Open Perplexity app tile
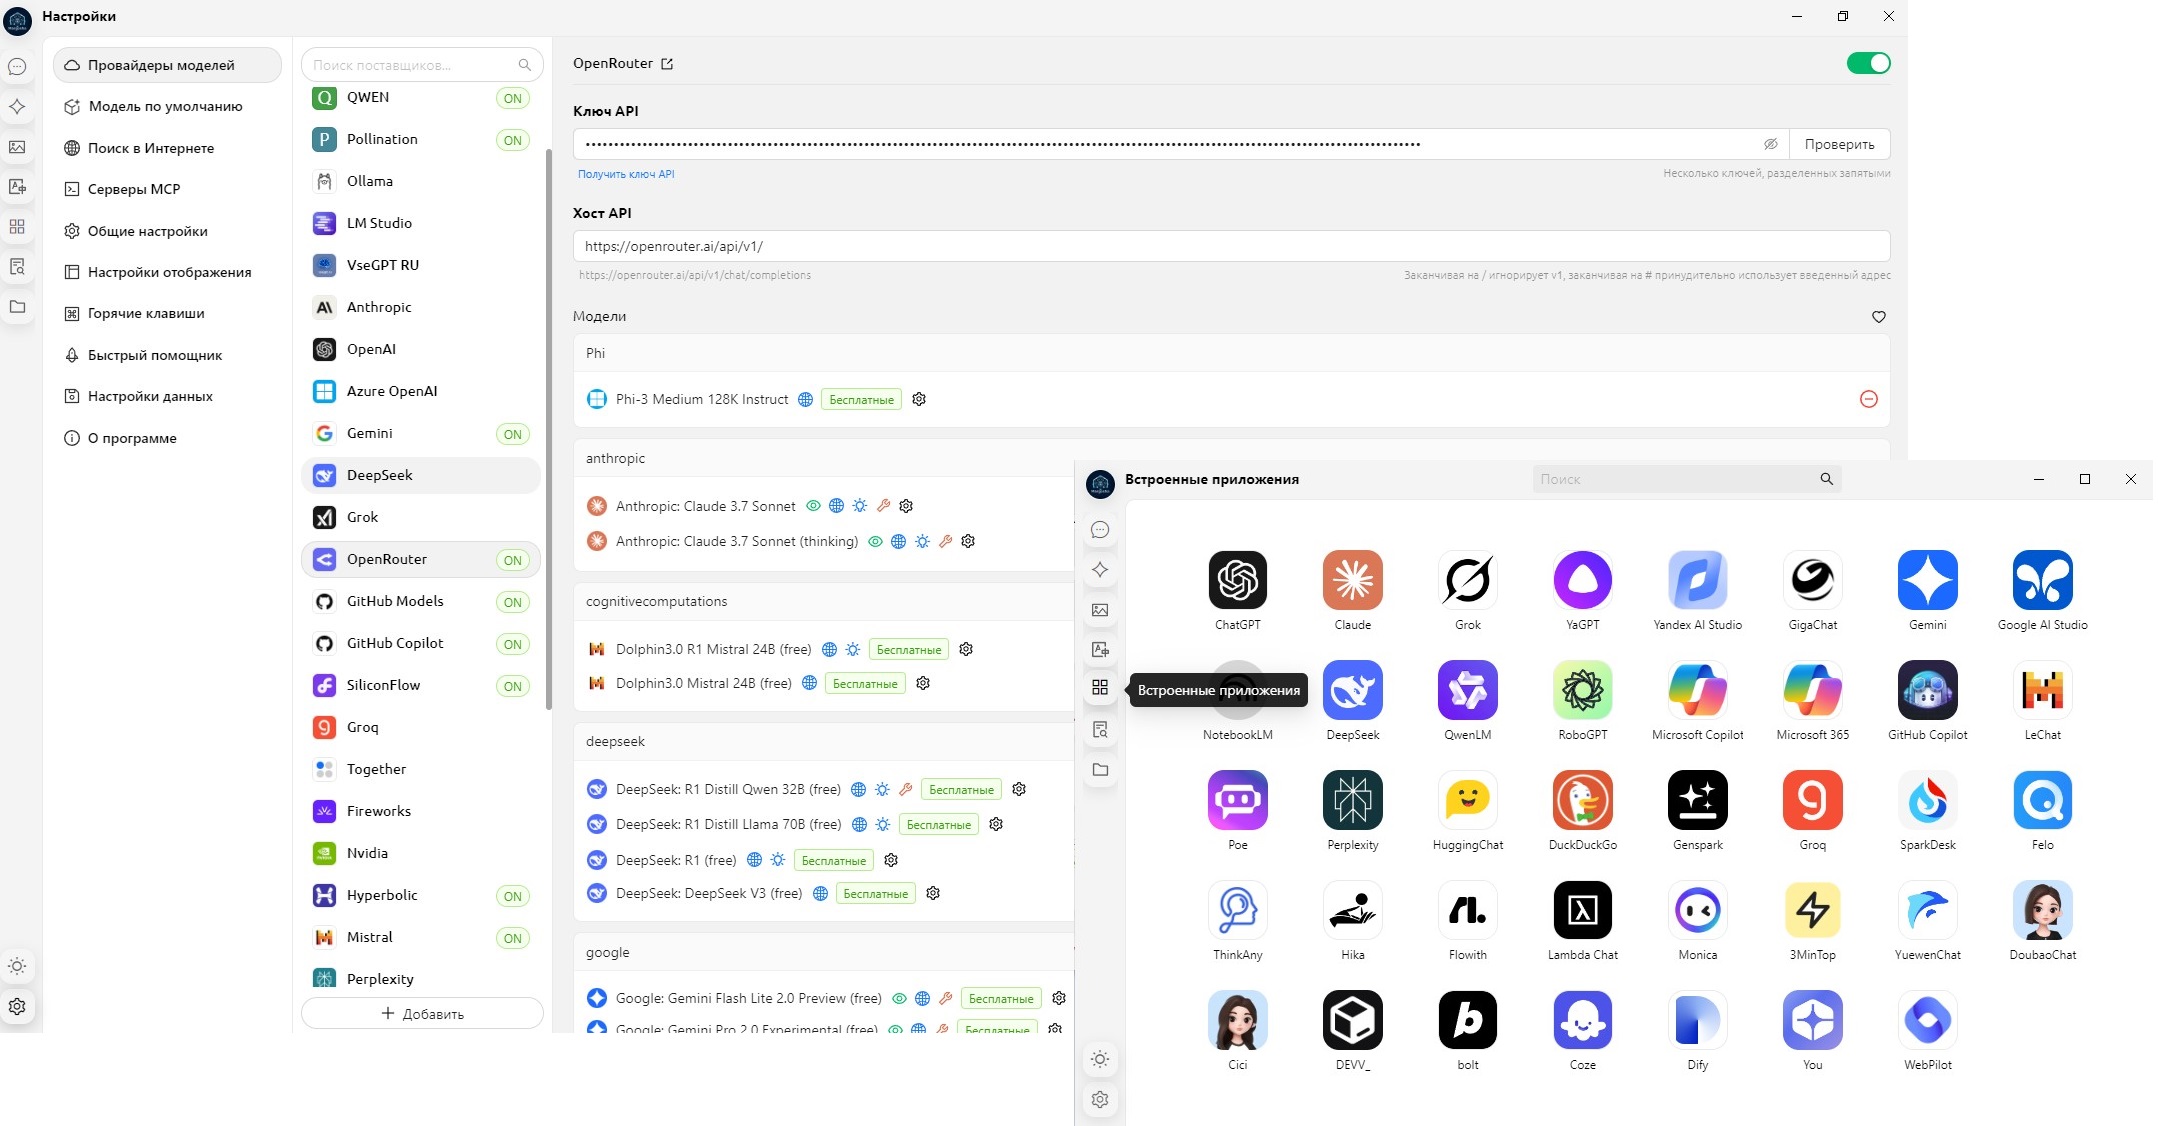Image resolution: width=2158 pixels, height=1126 pixels. coord(1352,800)
